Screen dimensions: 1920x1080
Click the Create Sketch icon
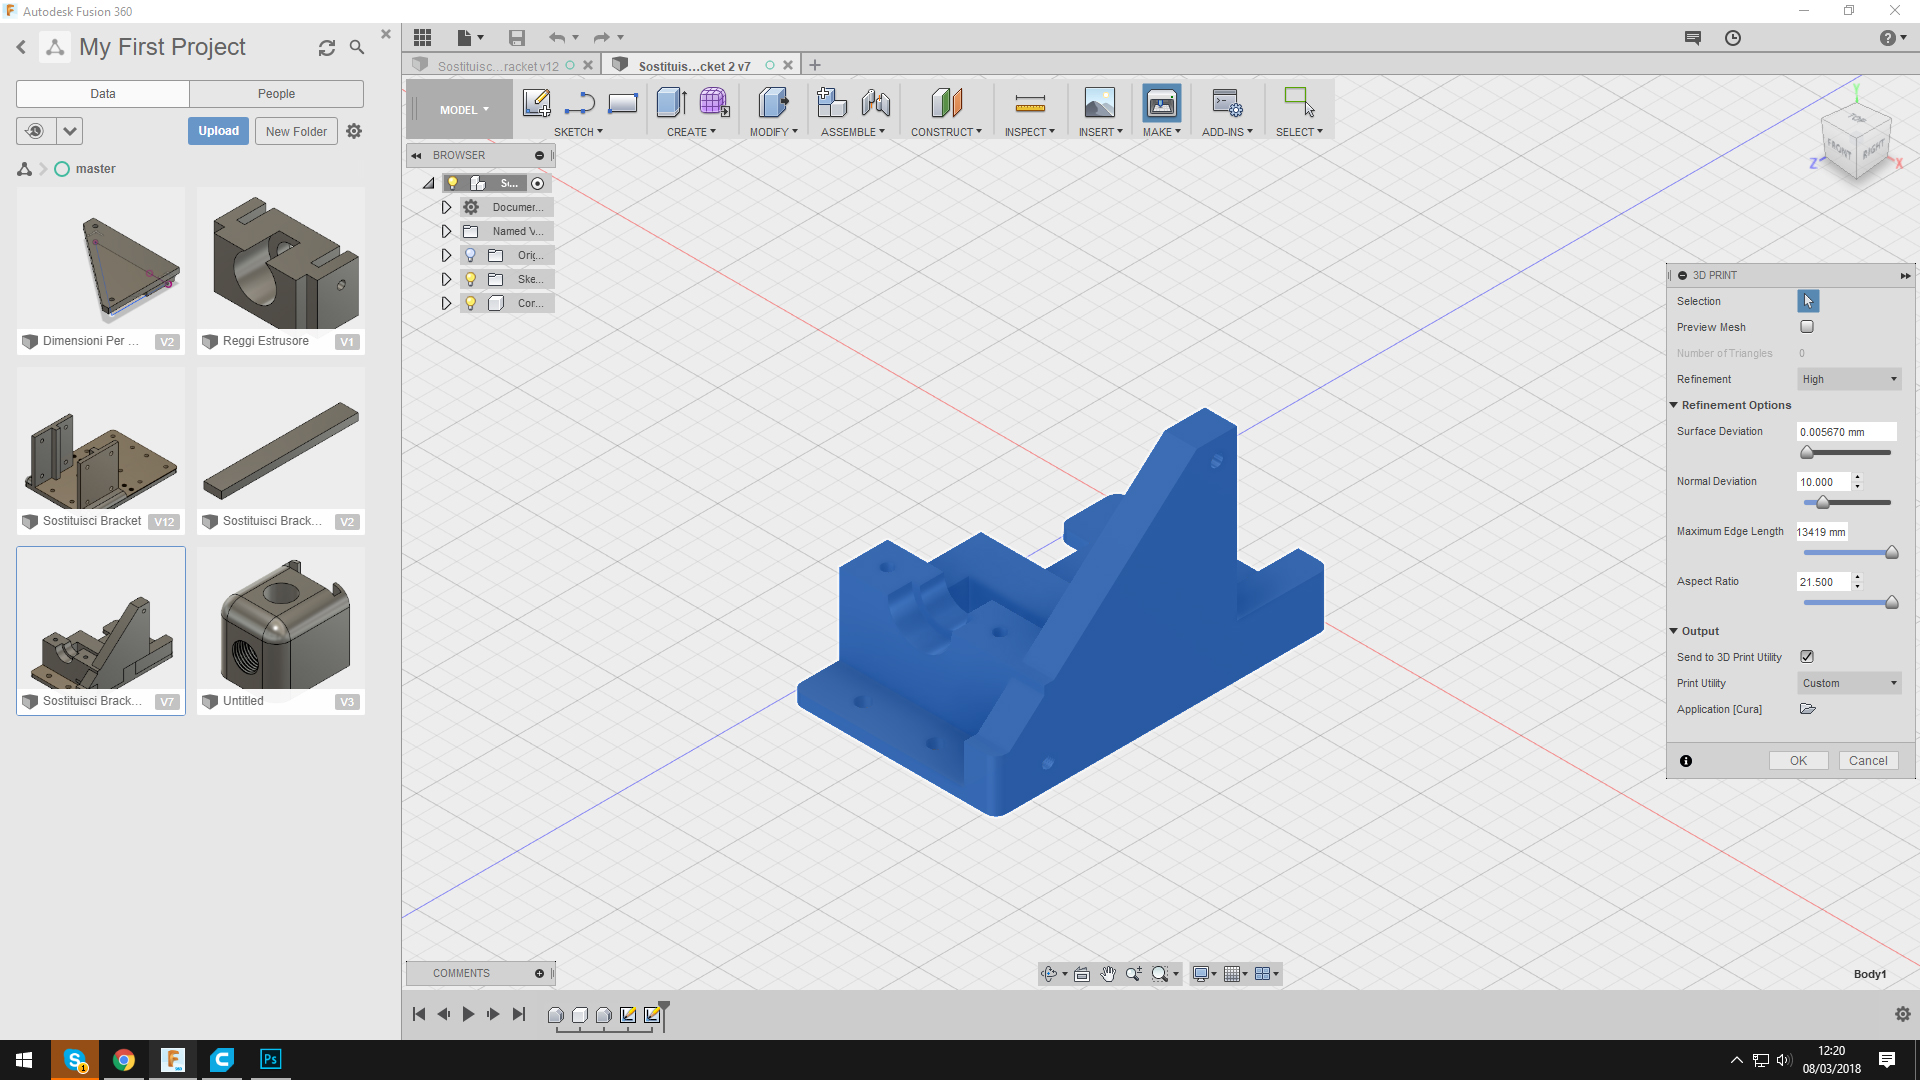(536, 103)
